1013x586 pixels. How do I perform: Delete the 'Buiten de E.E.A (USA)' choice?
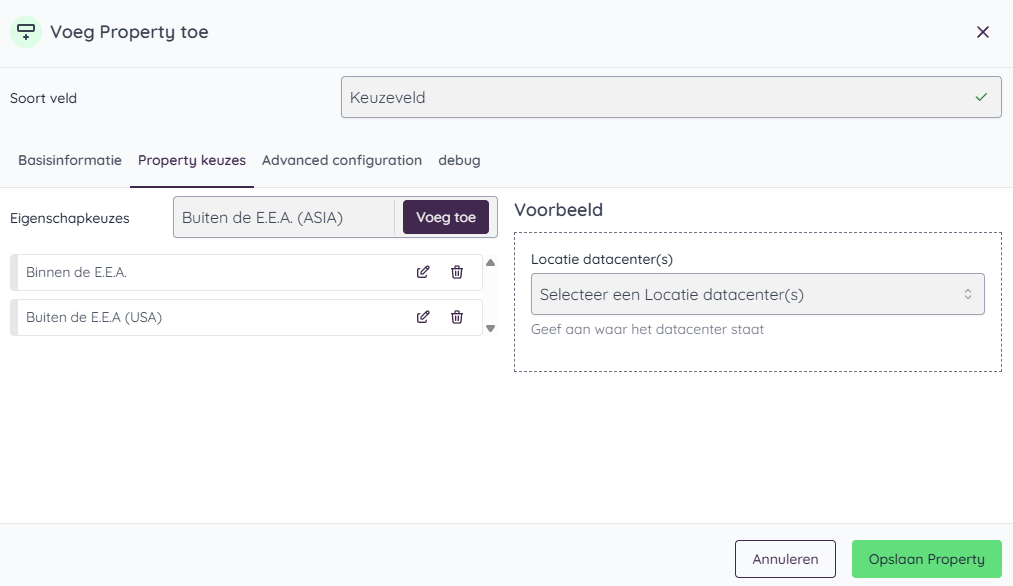pyautogui.click(x=457, y=317)
